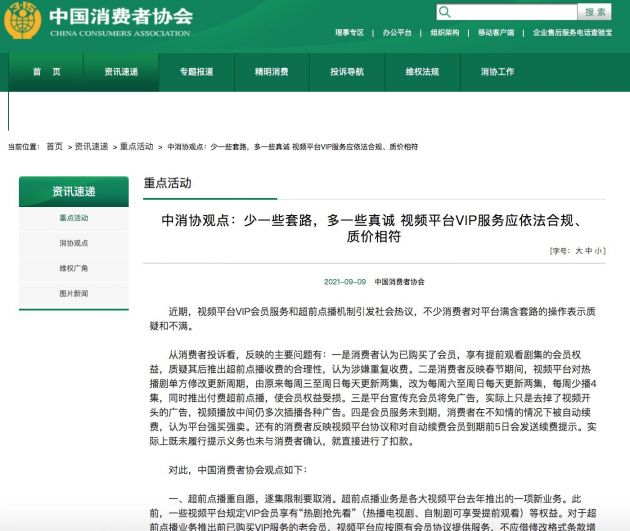
Task: Open the 移动客户端 top link
Action: coord(496,33)
